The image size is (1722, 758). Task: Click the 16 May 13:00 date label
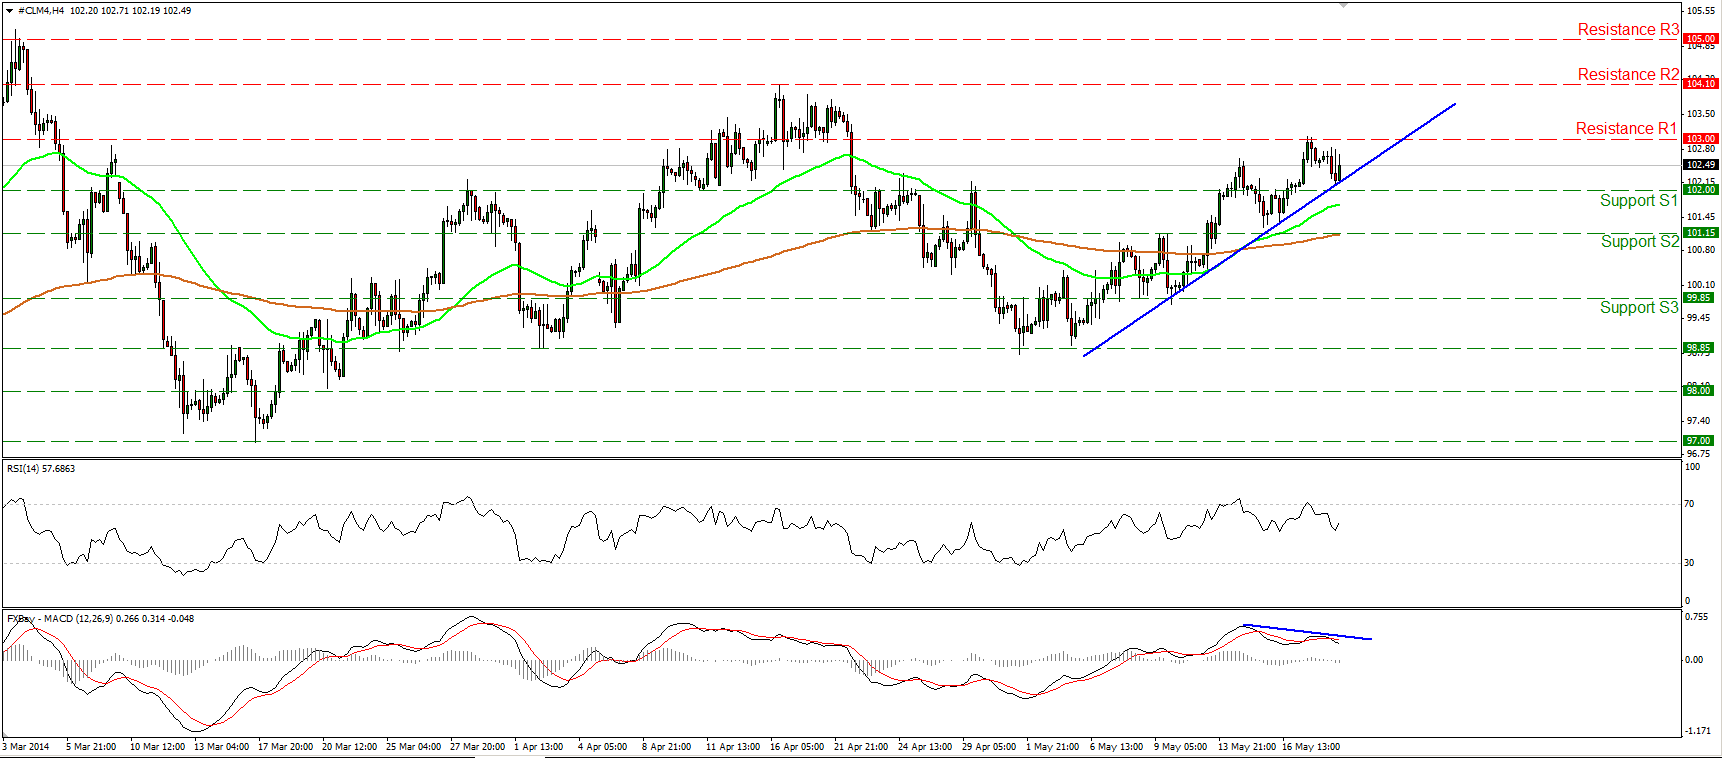(x=1311, y=747)
